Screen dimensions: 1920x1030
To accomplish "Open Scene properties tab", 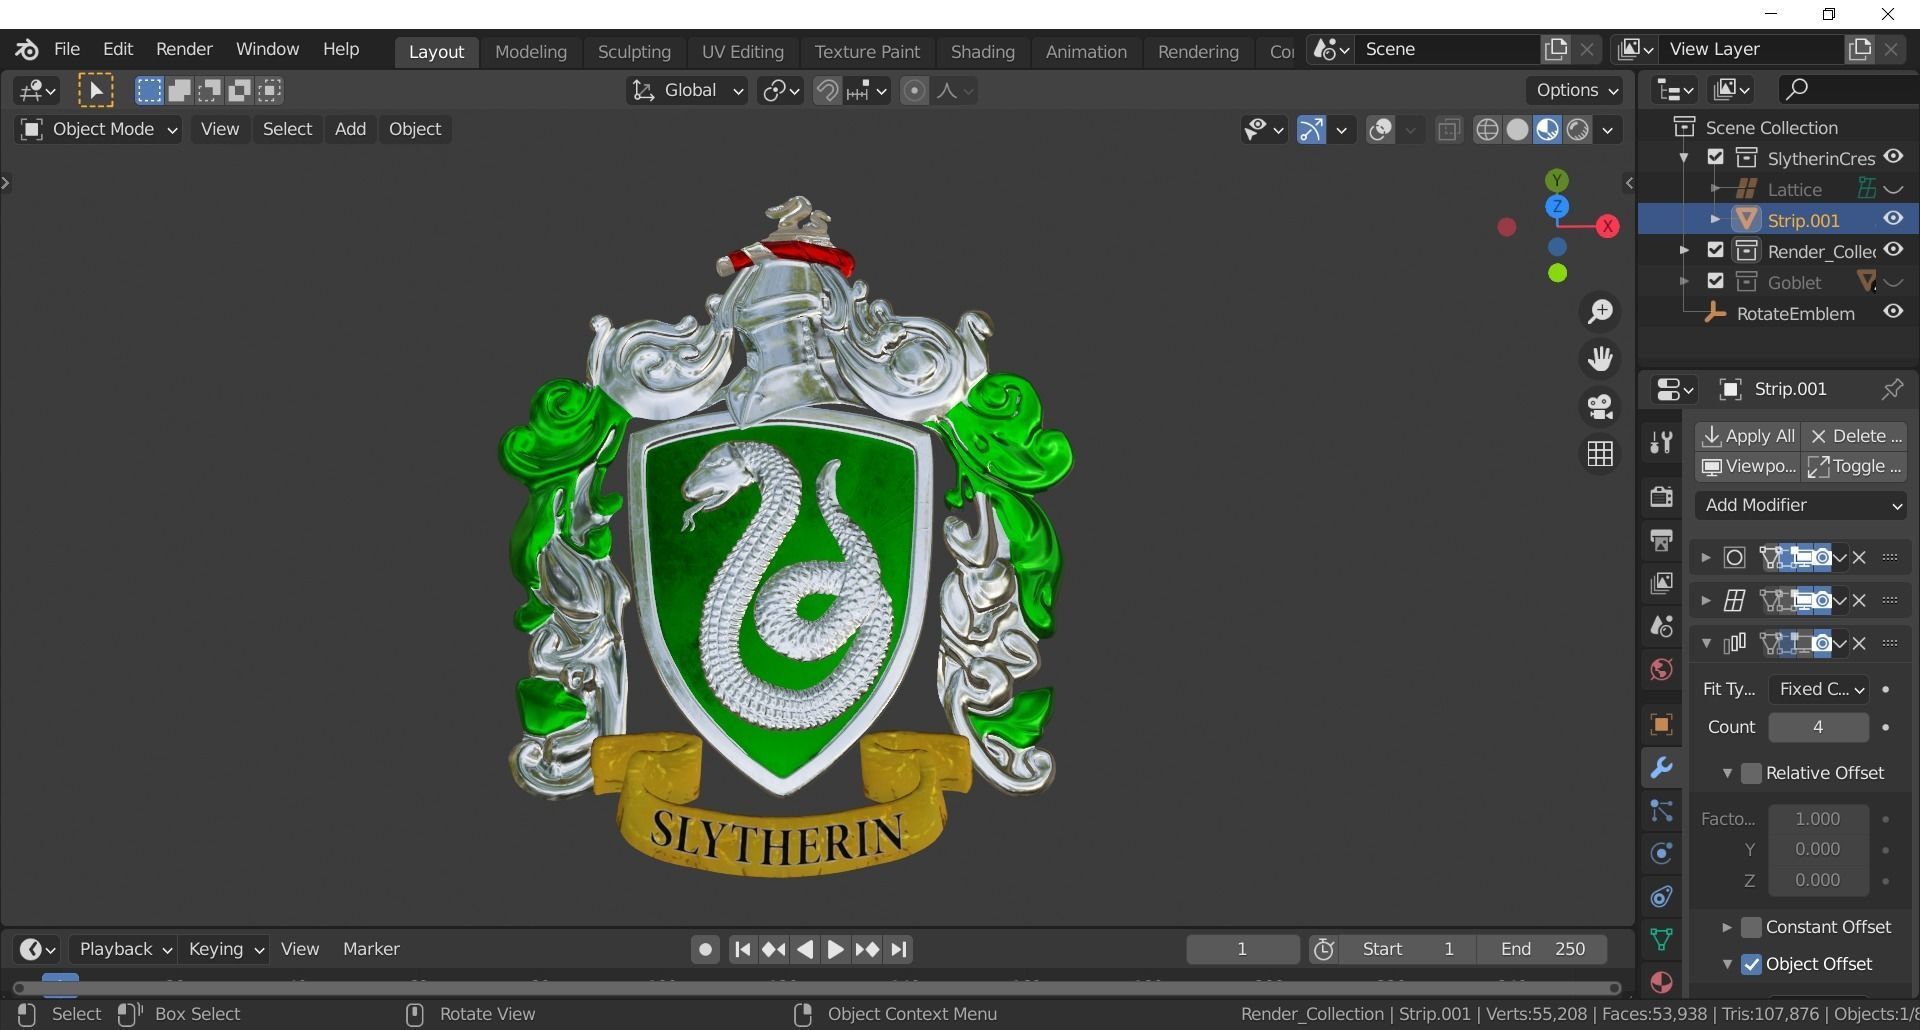I will click(x=1661, y=626).
